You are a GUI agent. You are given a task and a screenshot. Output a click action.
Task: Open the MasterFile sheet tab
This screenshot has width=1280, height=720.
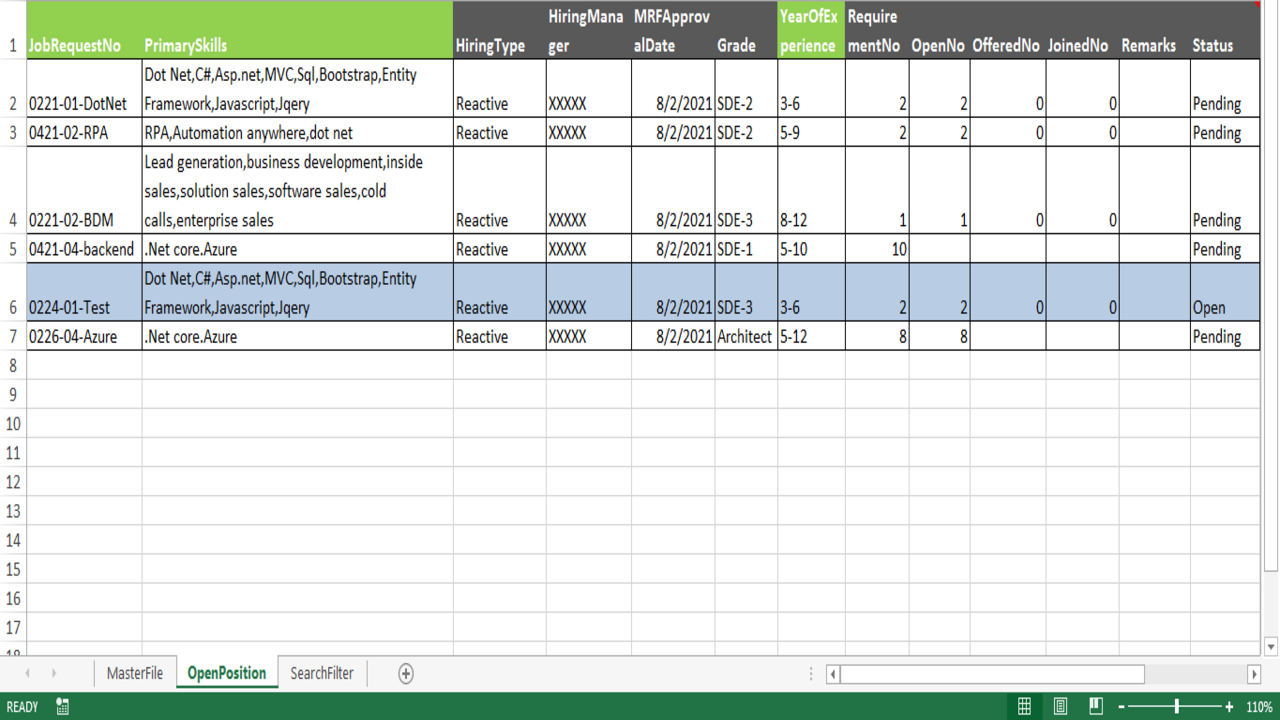point(134,674)
